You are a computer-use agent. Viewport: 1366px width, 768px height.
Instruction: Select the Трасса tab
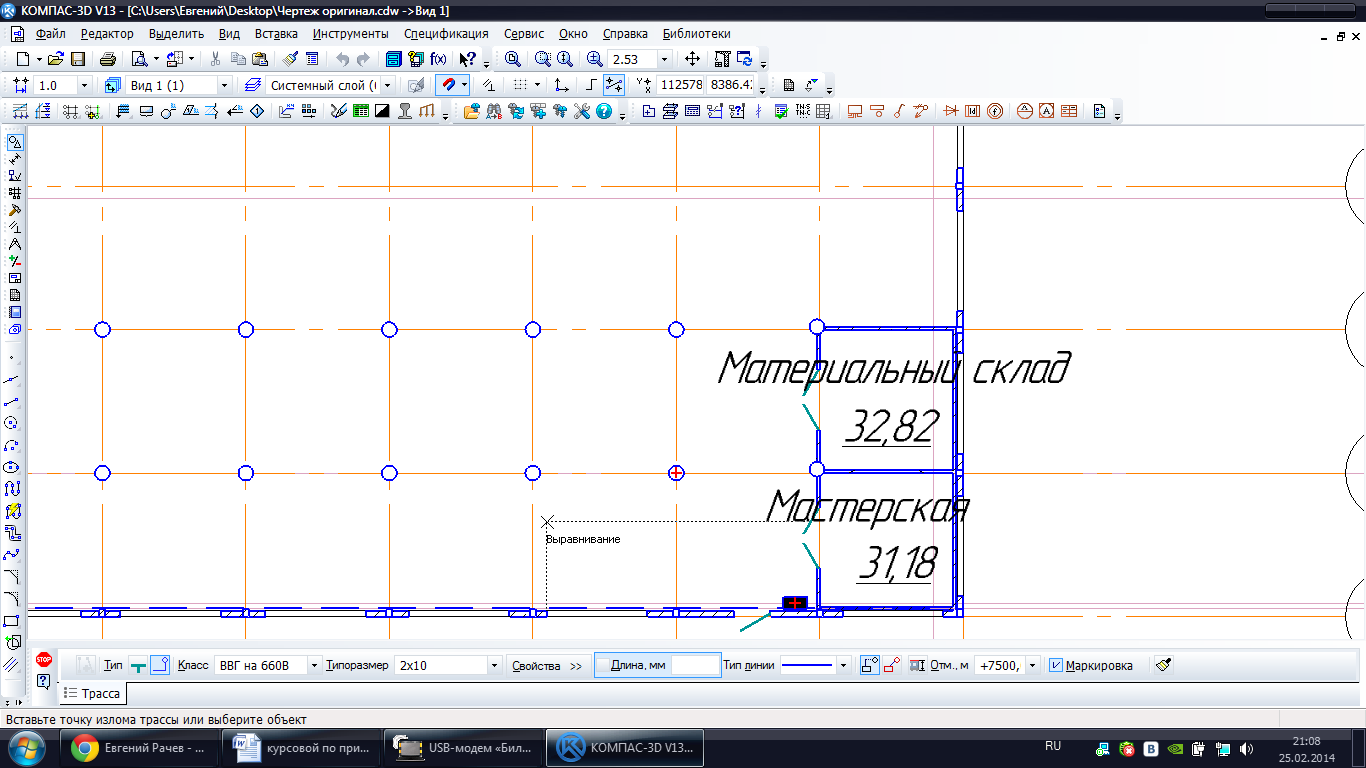tap(92, 693)
